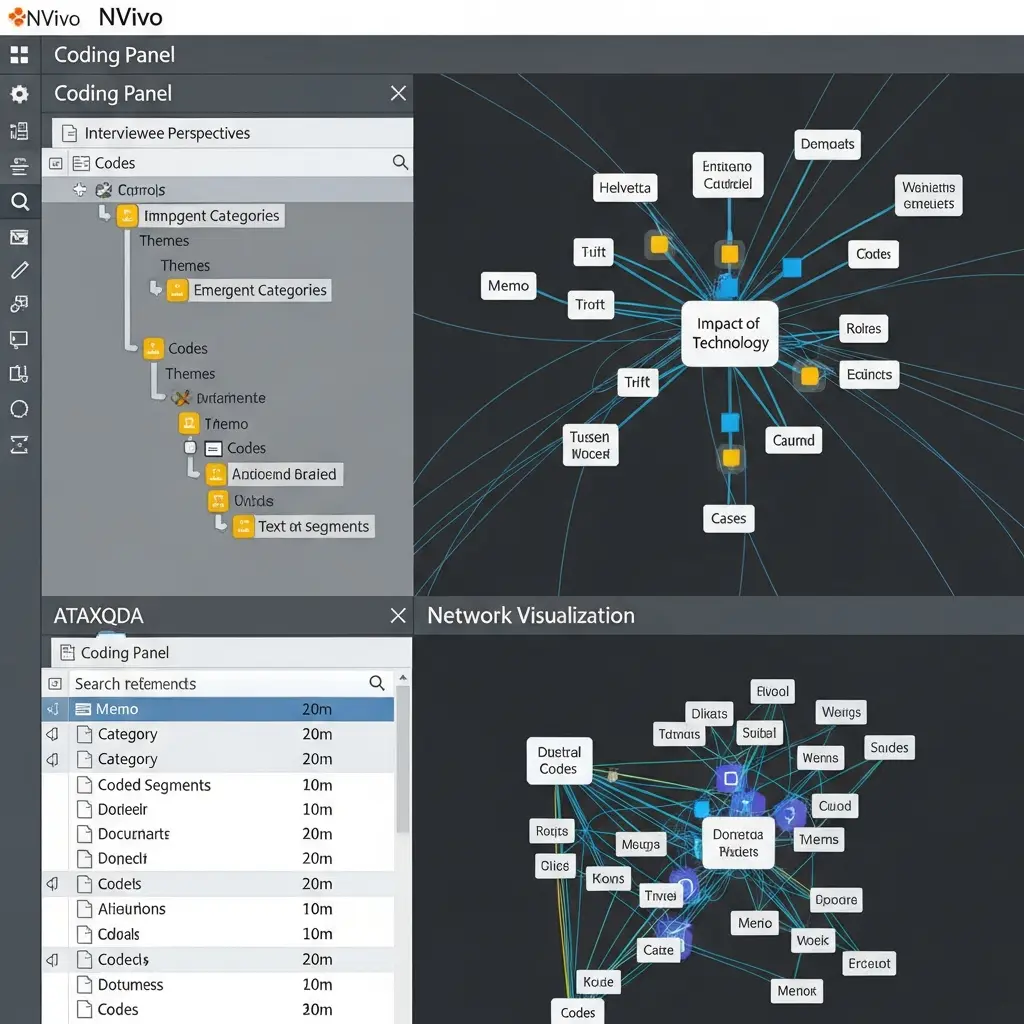Expand the Camrols node with plus icon

[80, 190]
